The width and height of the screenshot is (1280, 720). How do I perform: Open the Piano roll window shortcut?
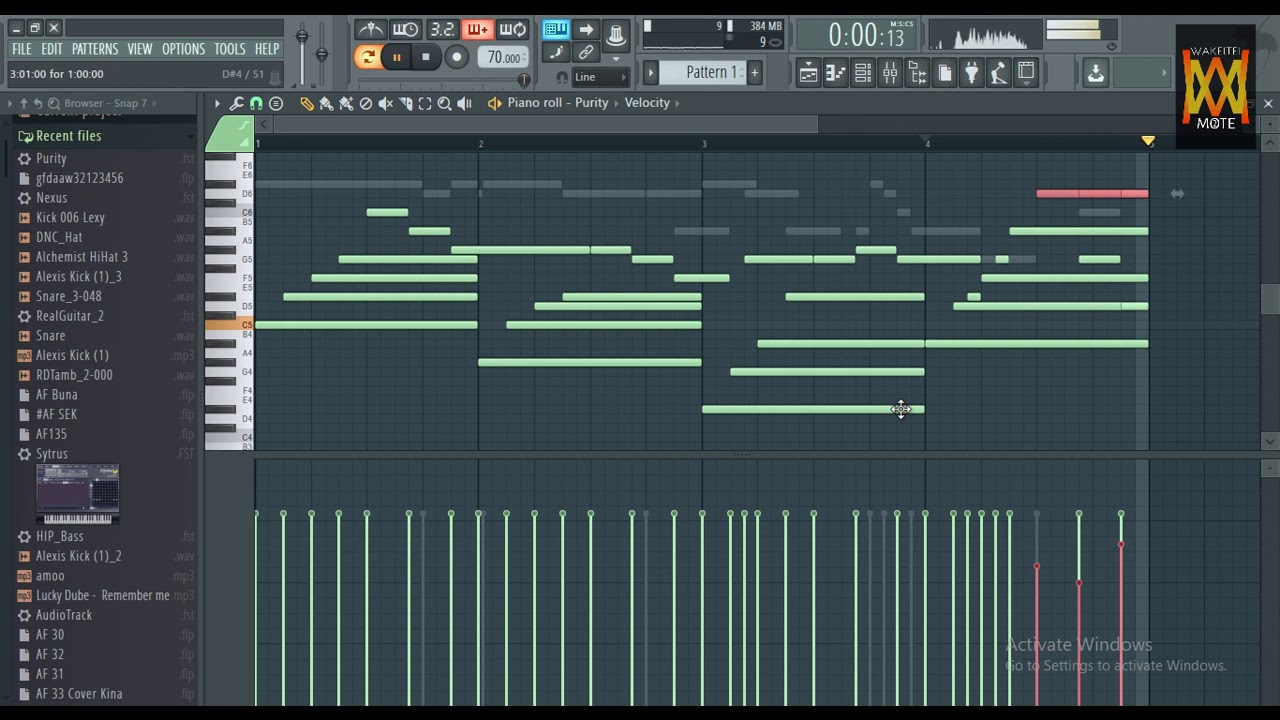tap(835, 73)
